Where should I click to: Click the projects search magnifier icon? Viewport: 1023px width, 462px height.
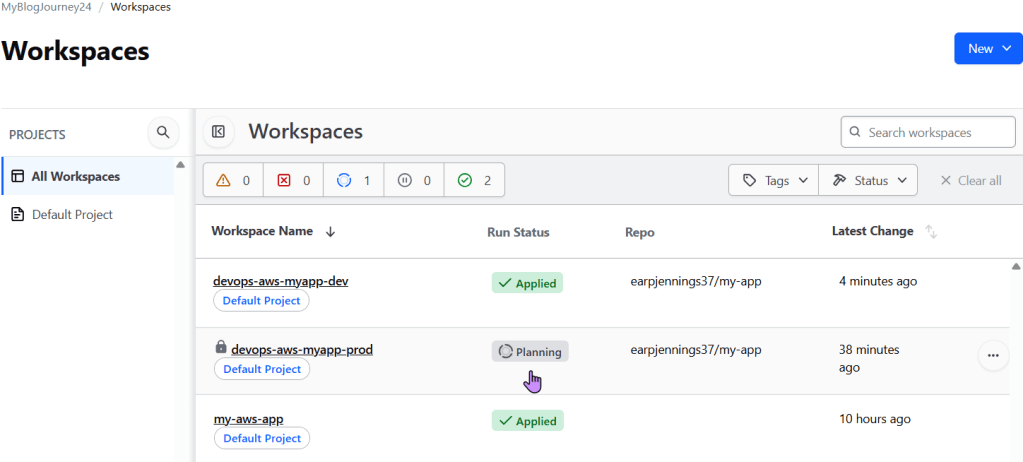point(163,132)
